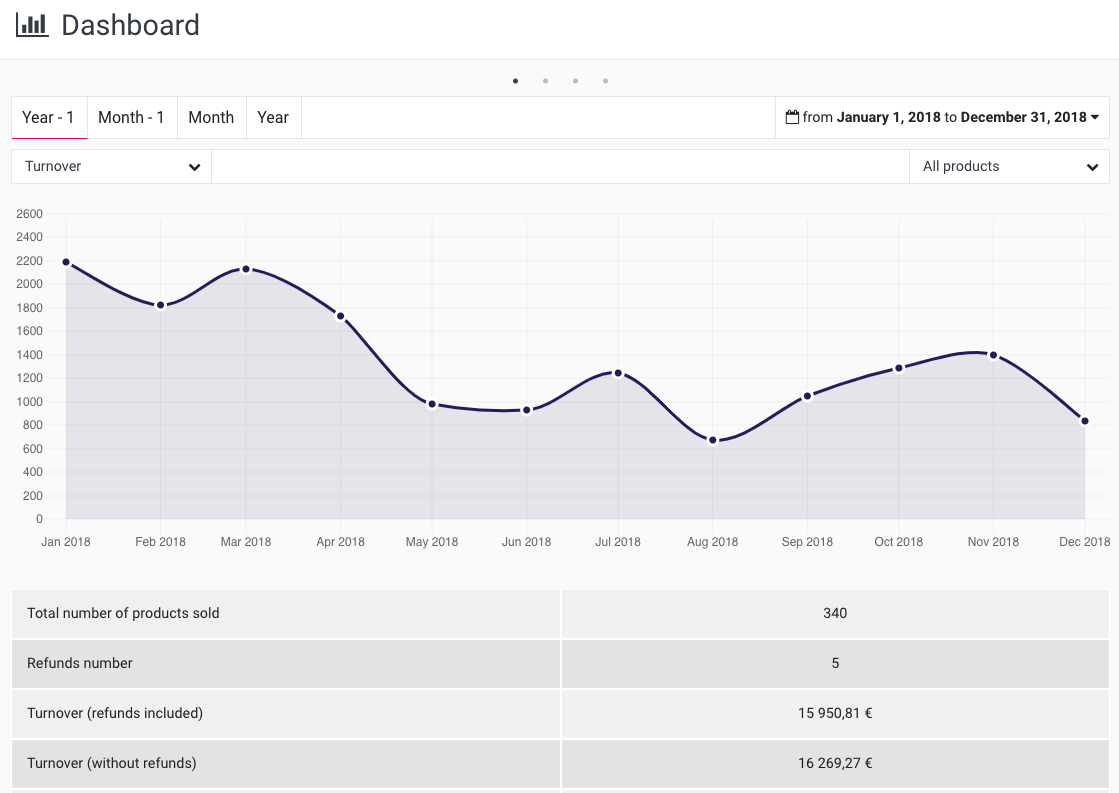Go to the second carousel pagination dot
The image size is (1119, 793).
point(545,81)
